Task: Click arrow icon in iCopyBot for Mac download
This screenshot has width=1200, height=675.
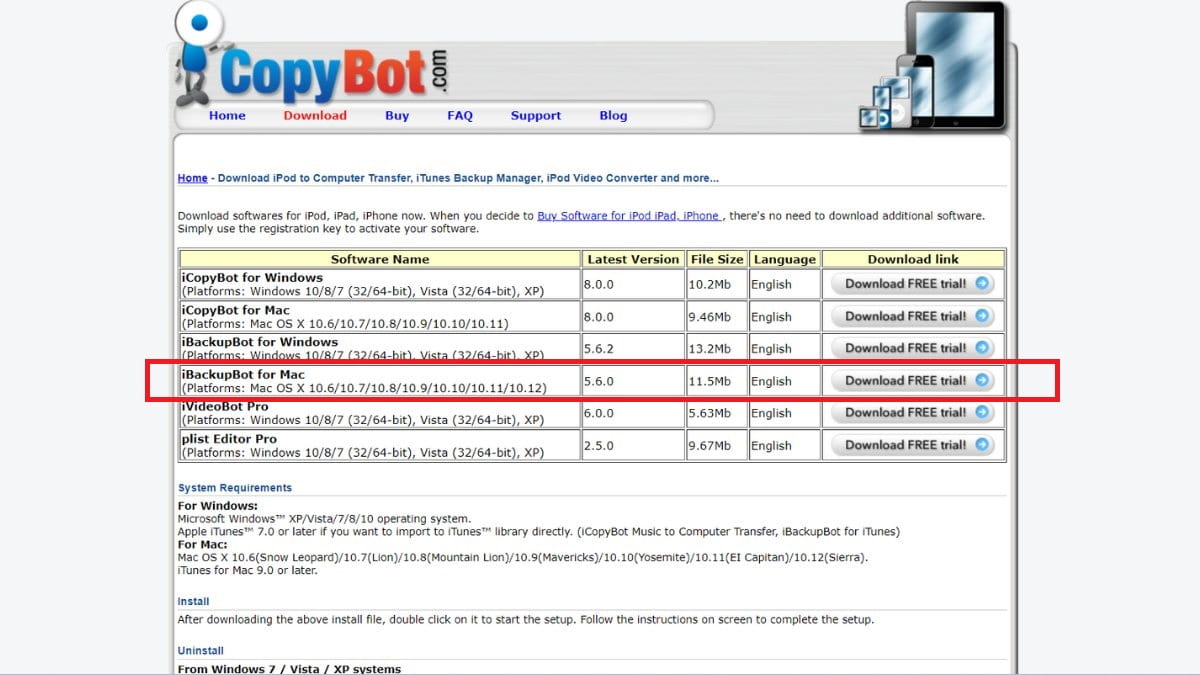Action: [x=982, y=316]
